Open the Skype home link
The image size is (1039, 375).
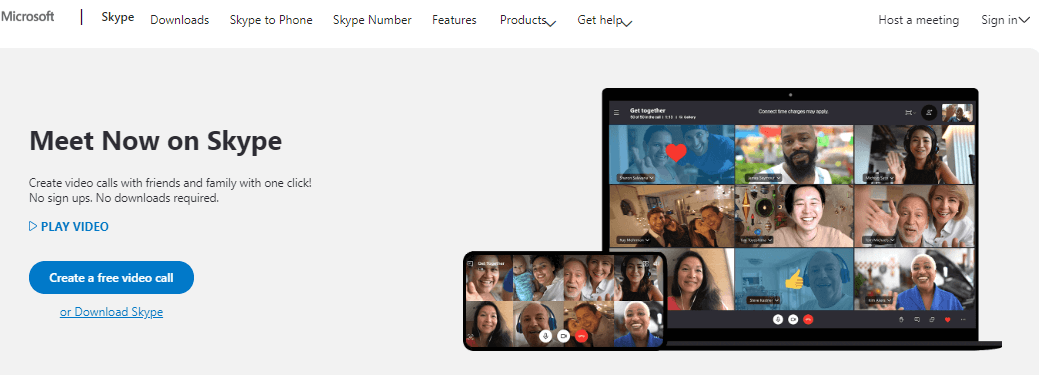click(118, 17)
